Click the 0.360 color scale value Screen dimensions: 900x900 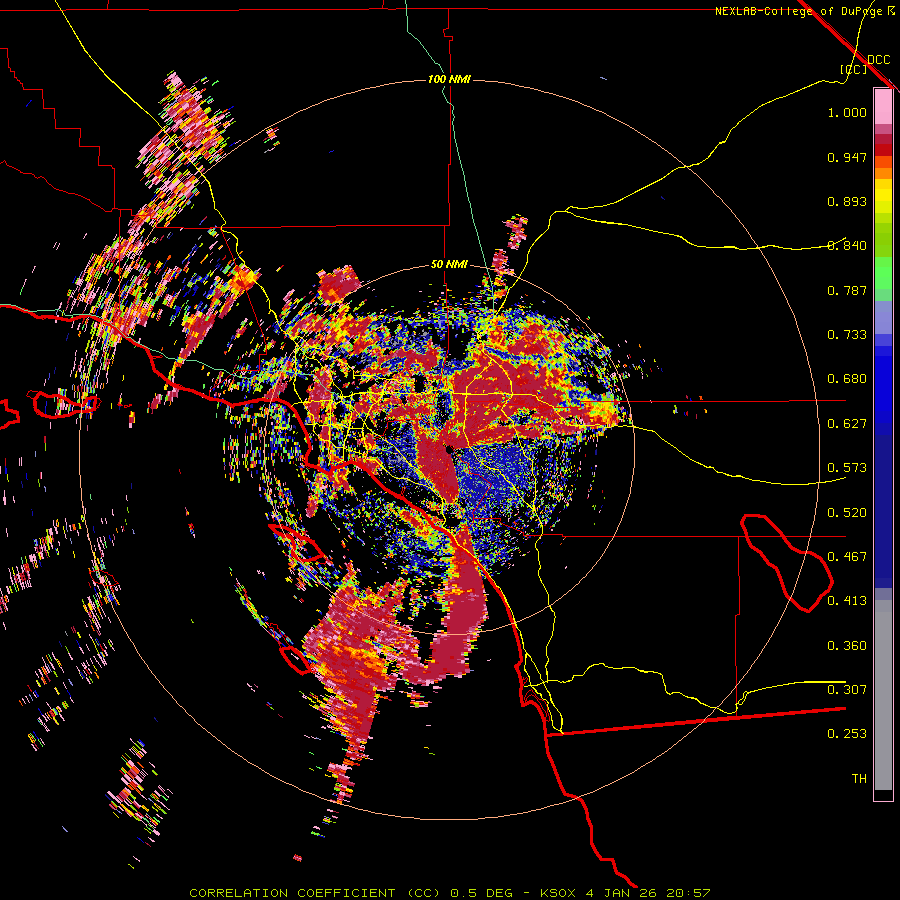click(x=847, y=646)
